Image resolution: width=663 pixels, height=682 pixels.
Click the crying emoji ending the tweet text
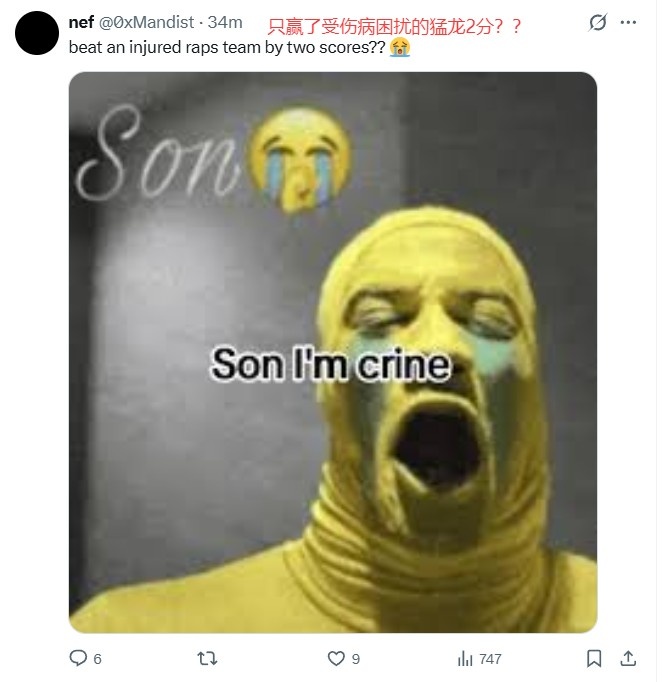[400, 47]
